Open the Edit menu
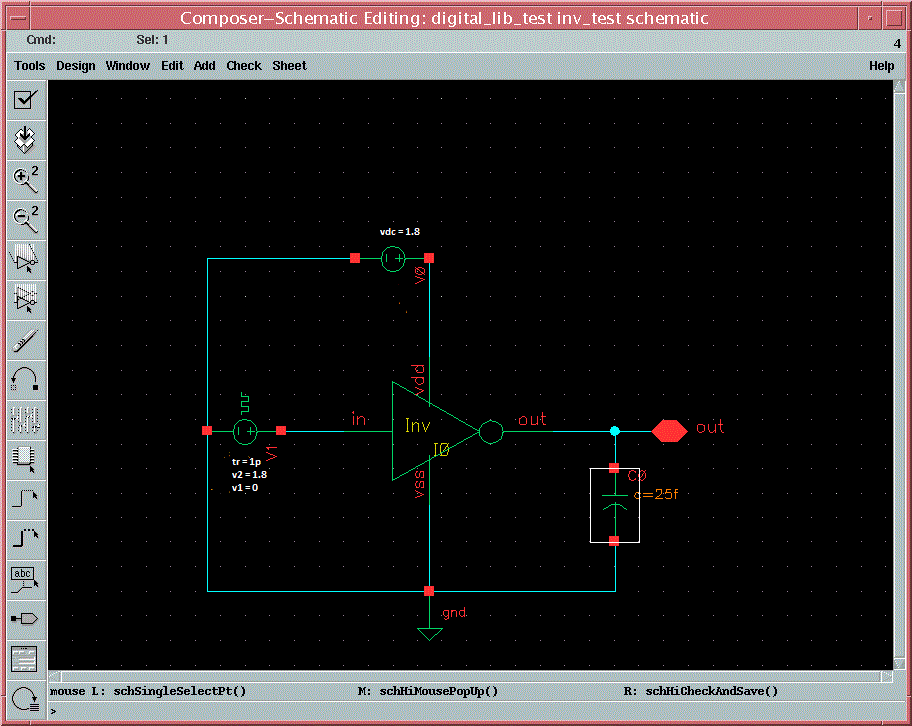The height and width of the screenshot is (726, 912). point(172,66)
